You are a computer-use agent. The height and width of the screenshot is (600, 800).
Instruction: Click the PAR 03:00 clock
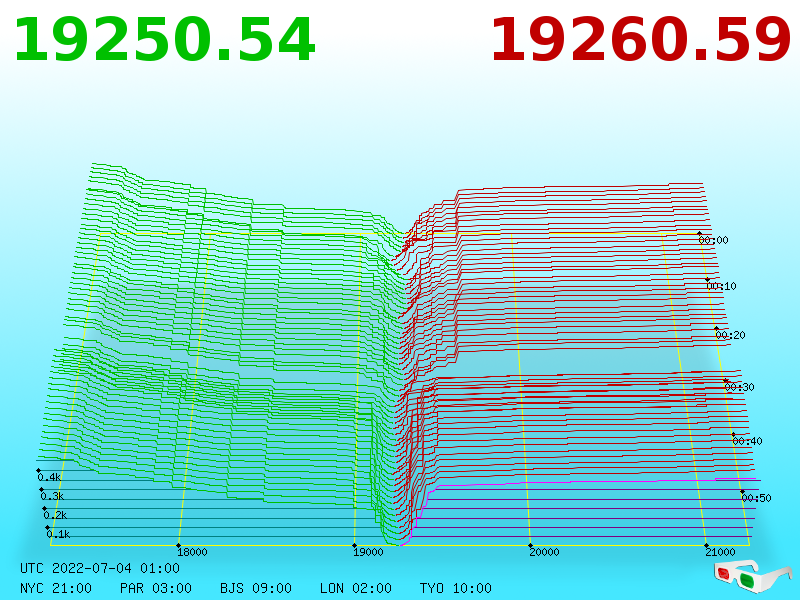coord(156,588)
